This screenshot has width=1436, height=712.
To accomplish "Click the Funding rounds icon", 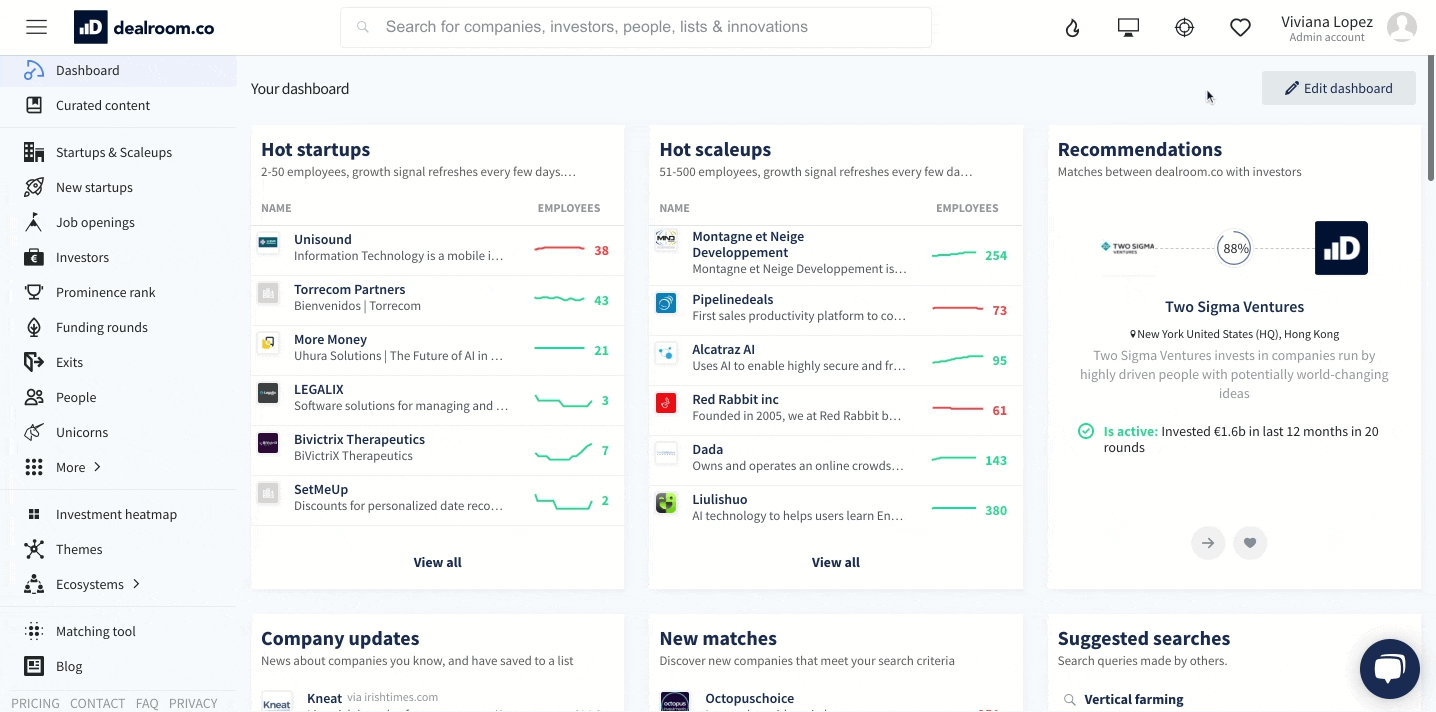I will pyautogui.click(x=34, y=327).
